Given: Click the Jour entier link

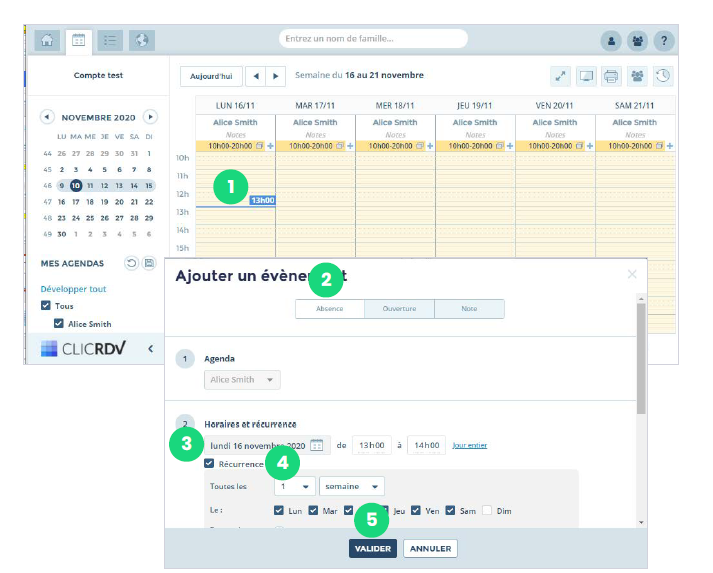Looking at the screenshot, I should pos(470,445).
